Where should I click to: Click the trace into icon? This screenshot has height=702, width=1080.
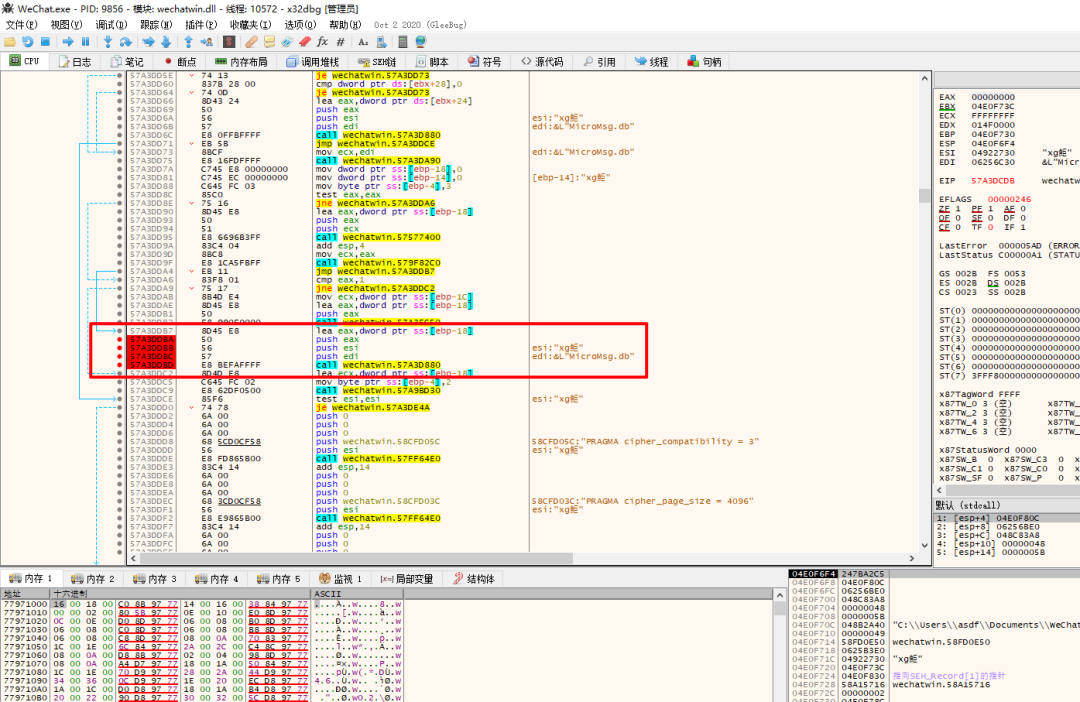pos(148,42)
